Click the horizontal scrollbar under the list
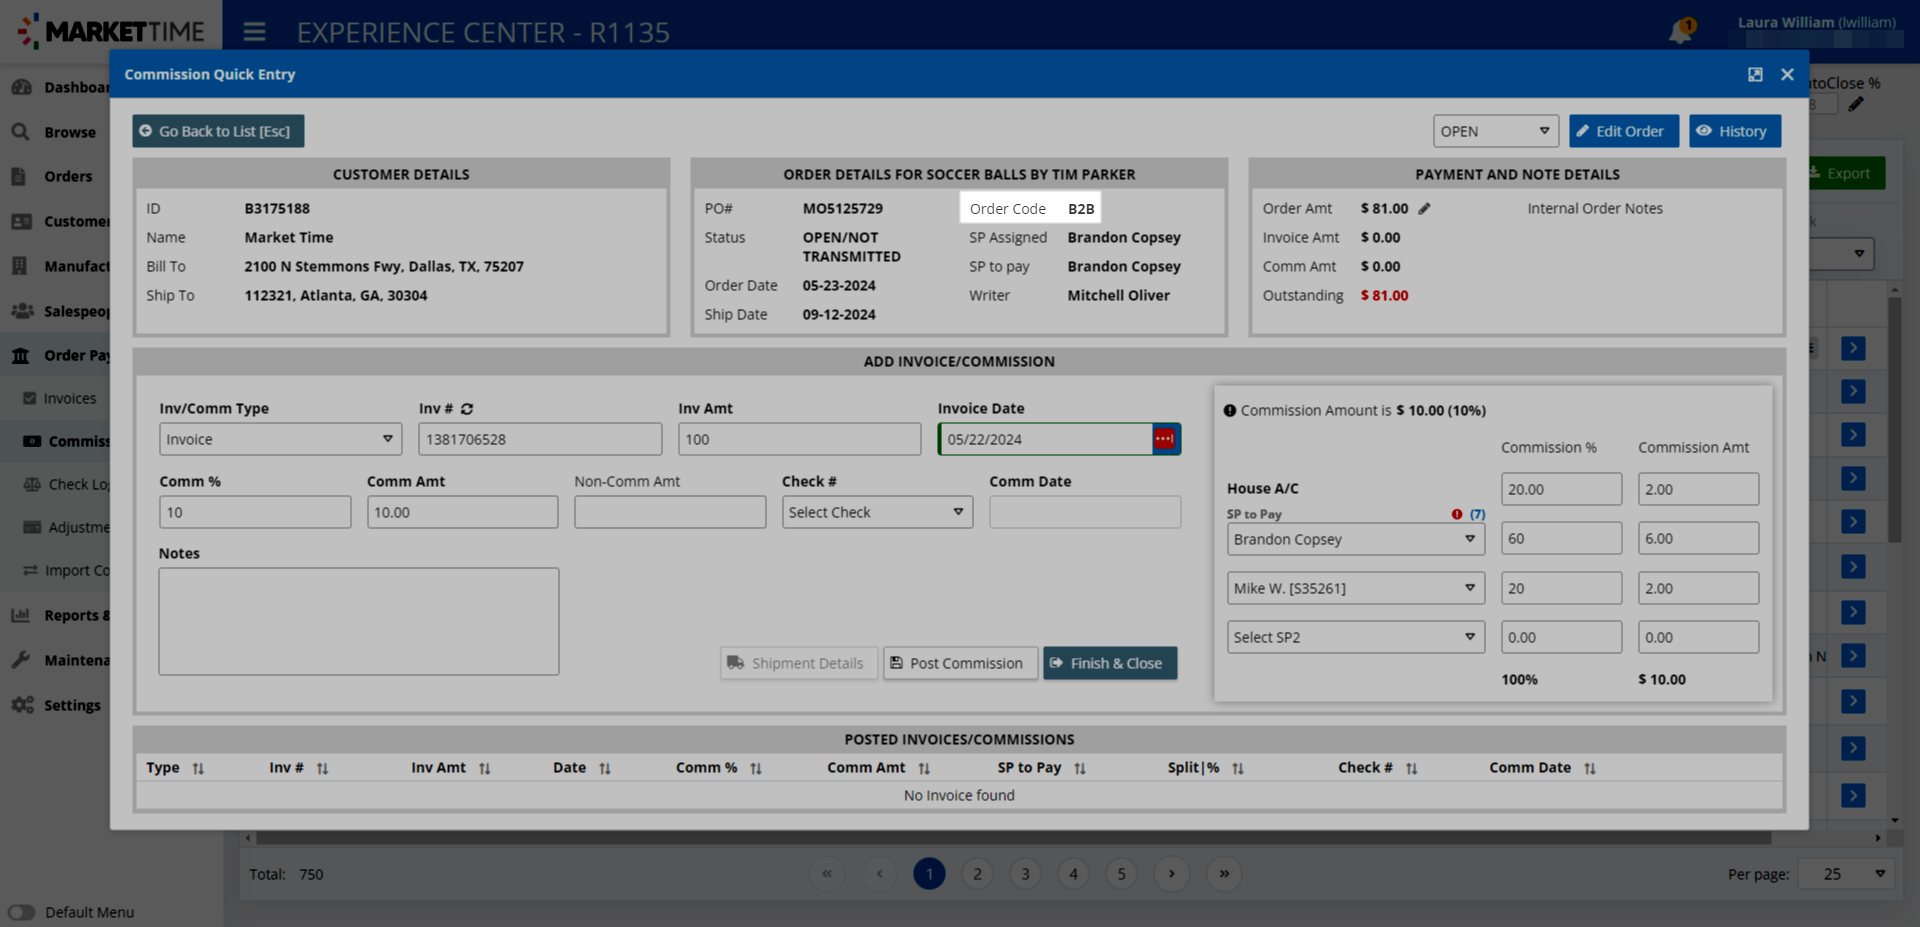Screen dimensions: 1920x927 point(1014,838)
